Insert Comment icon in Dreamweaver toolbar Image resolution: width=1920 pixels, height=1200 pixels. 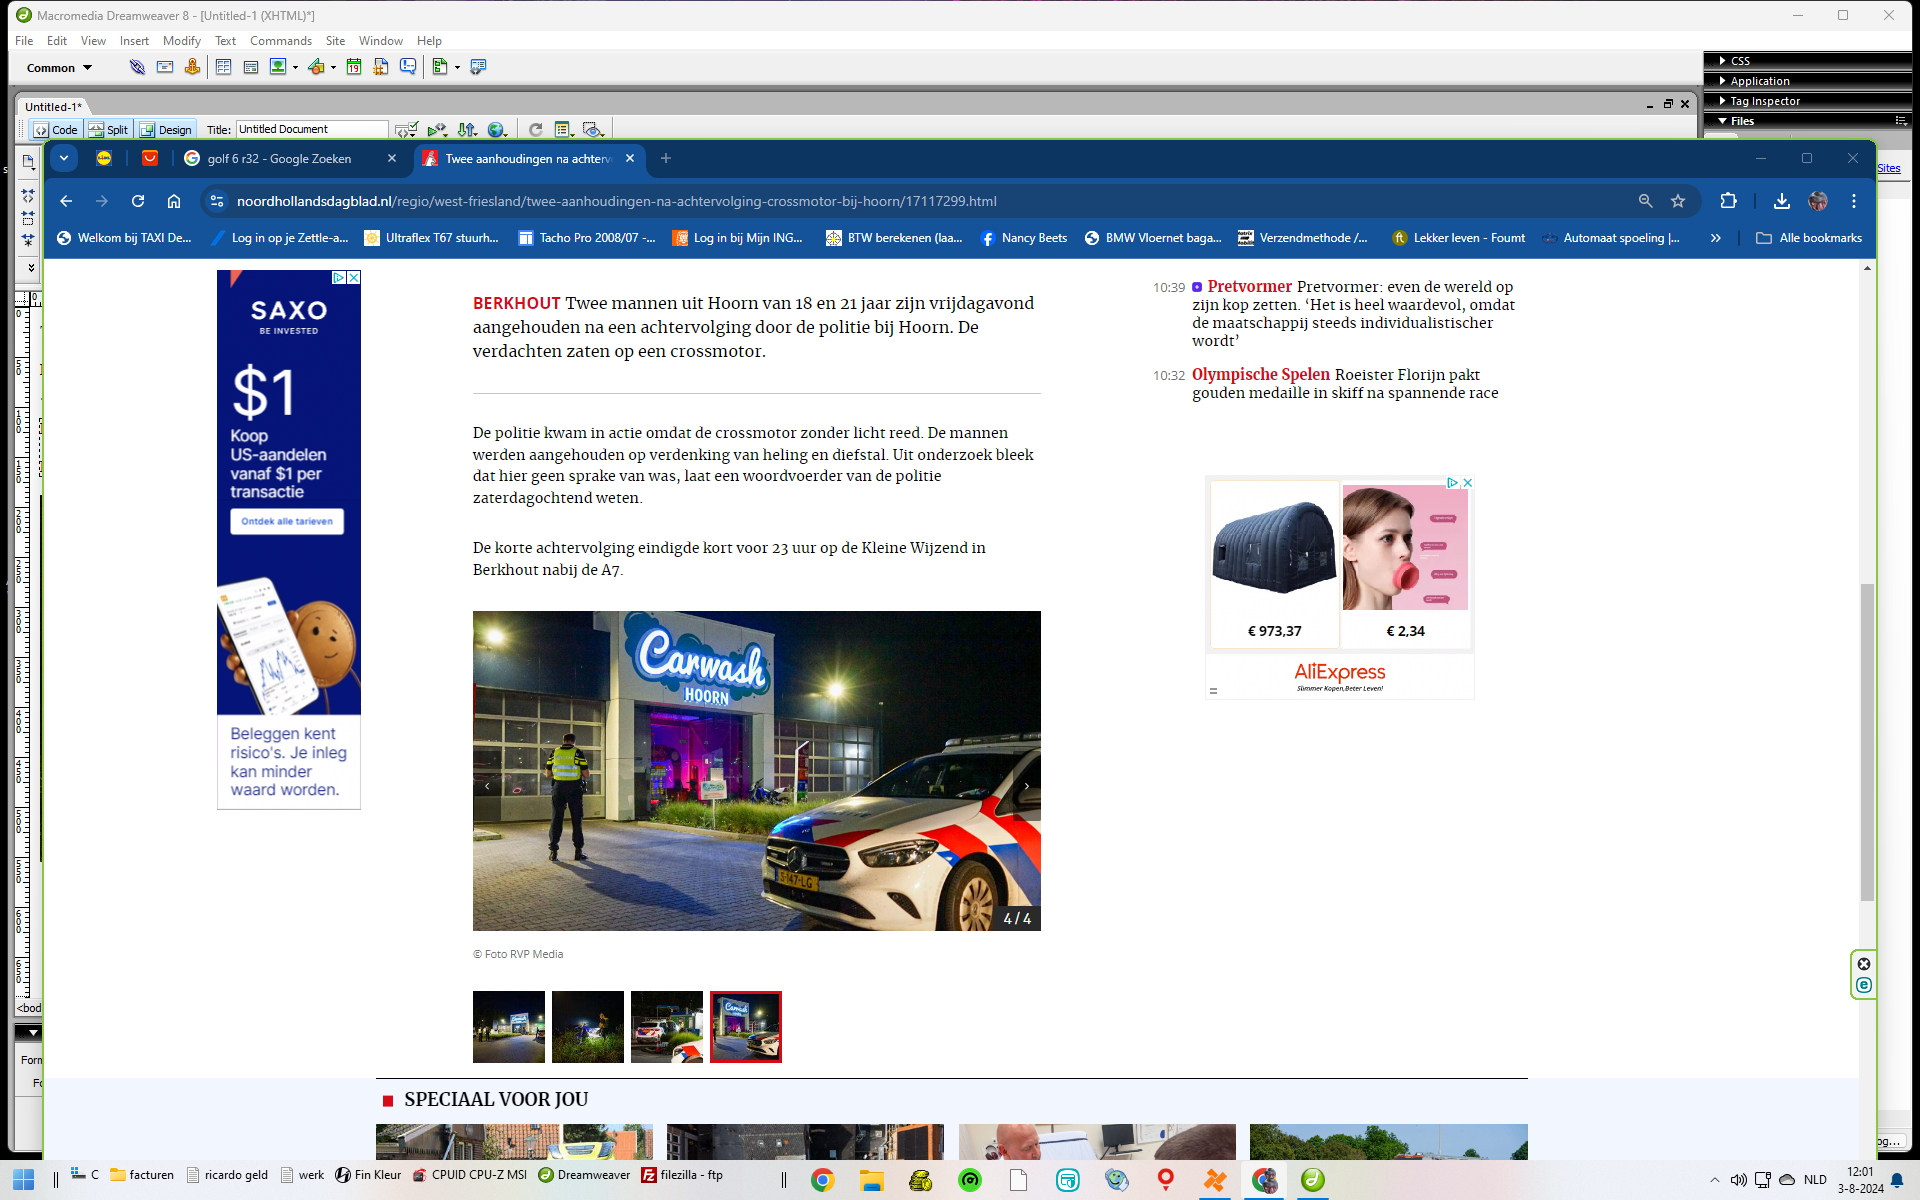tap(408, 67)
